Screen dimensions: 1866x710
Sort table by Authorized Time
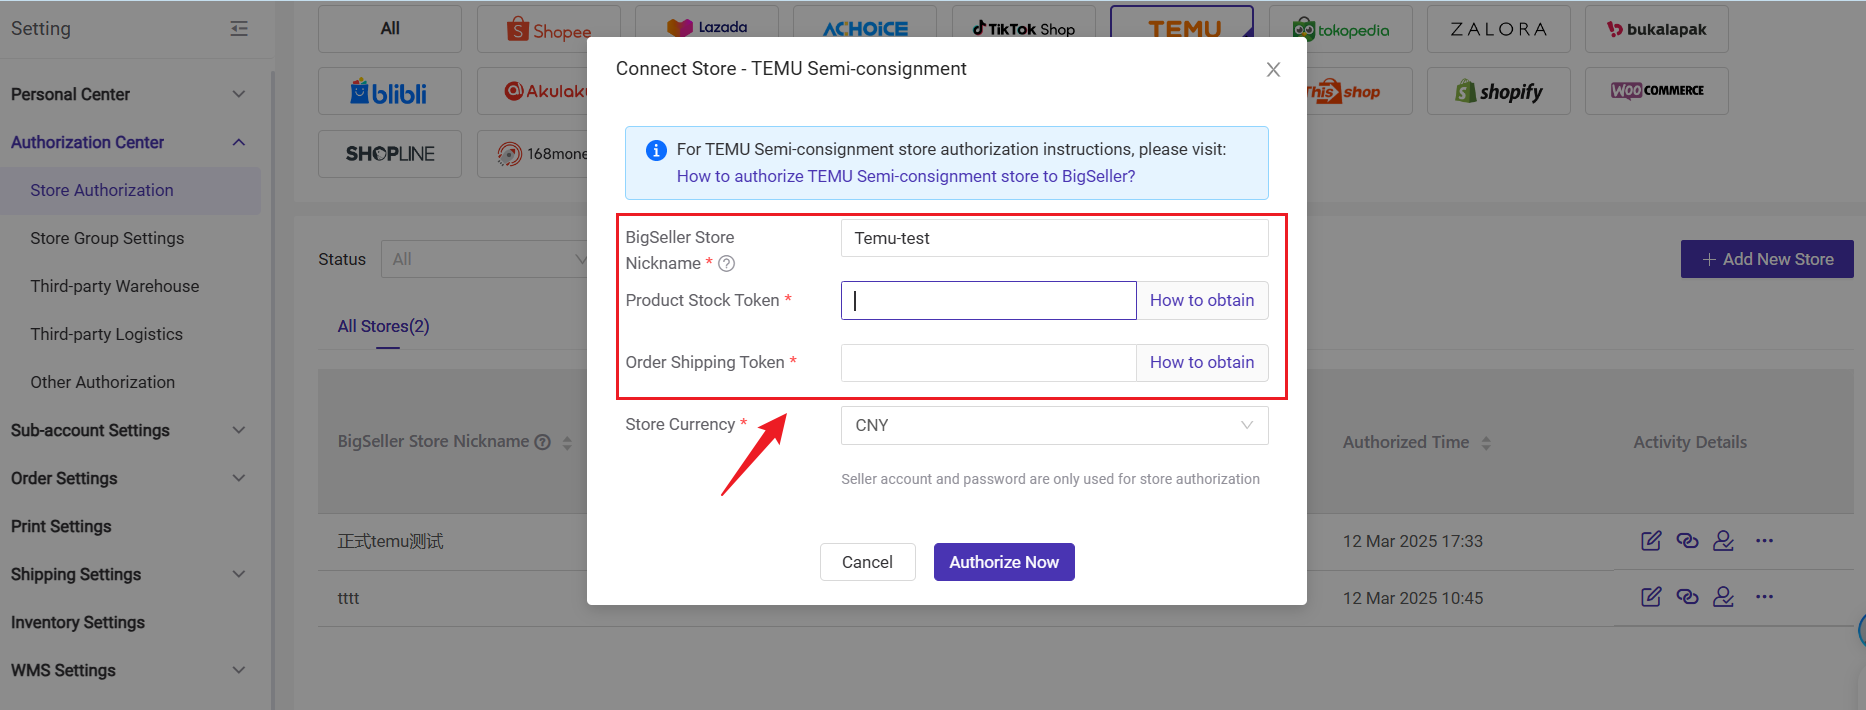pos(1486,442)
